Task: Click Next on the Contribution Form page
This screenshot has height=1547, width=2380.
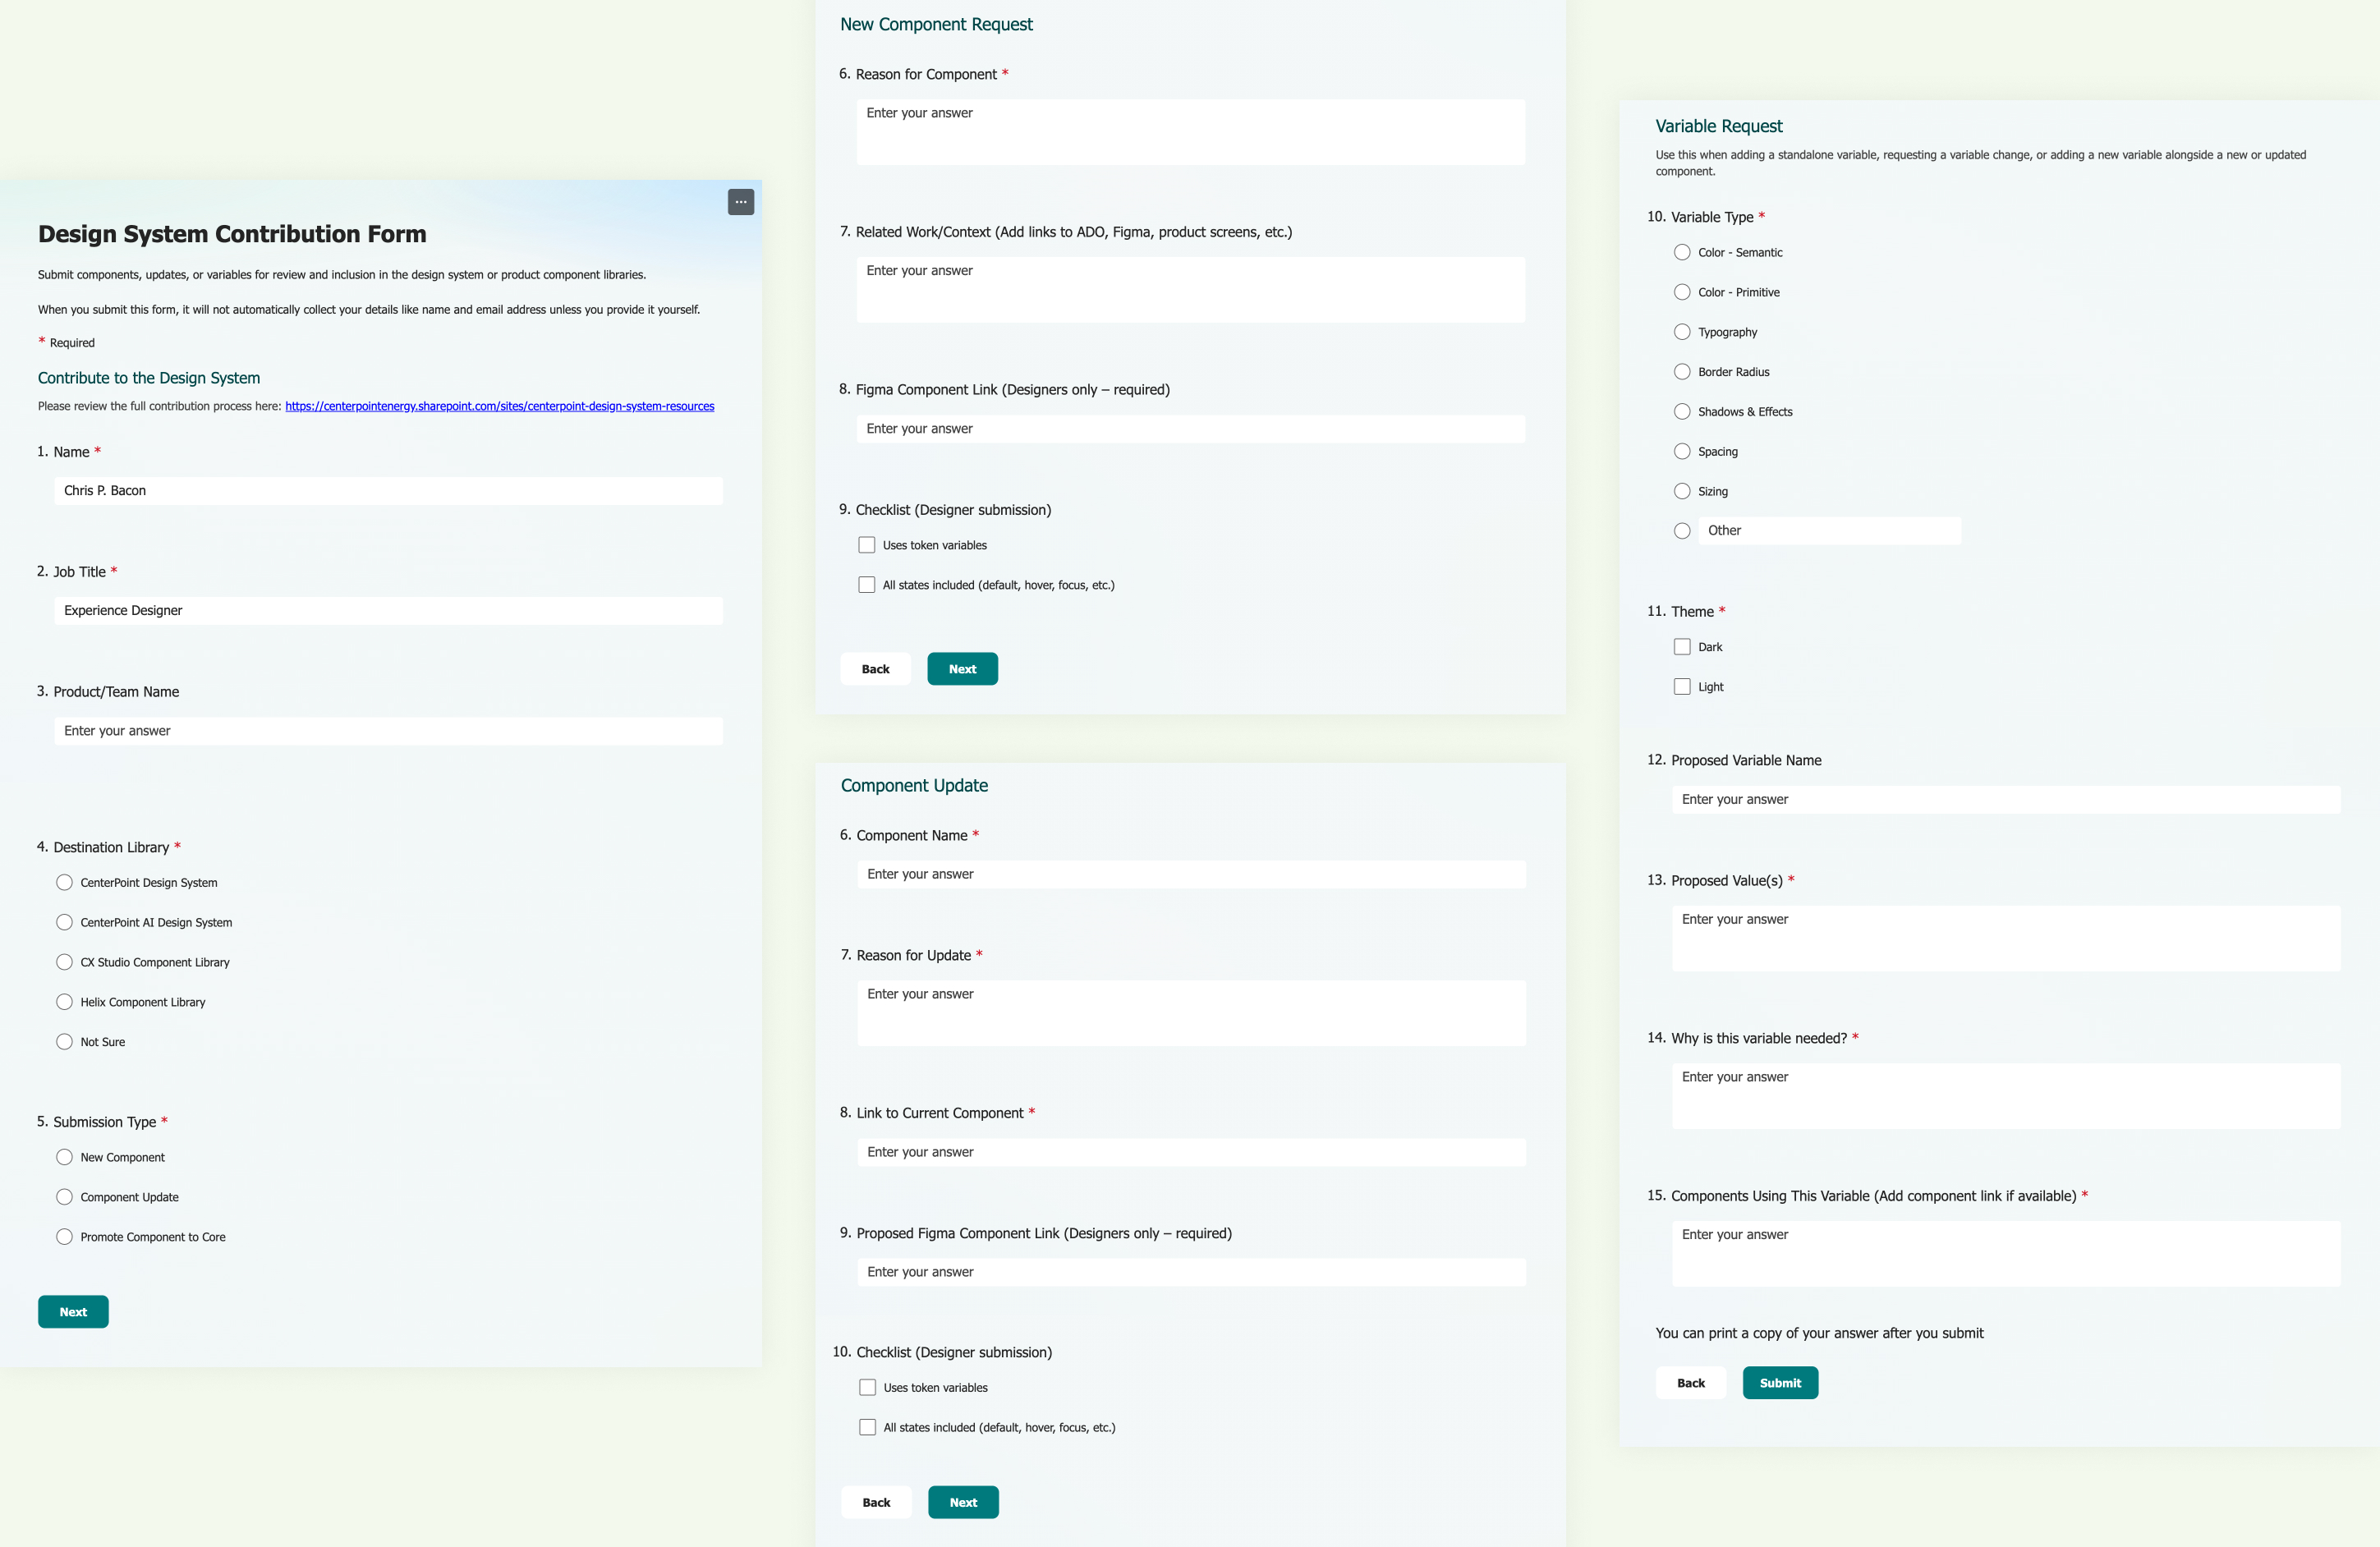Action: [73, 1312]
